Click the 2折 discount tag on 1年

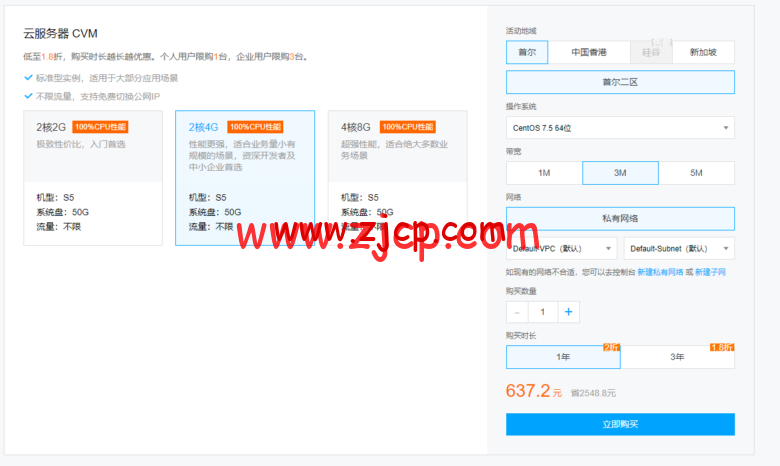click(x=611, y=347)
